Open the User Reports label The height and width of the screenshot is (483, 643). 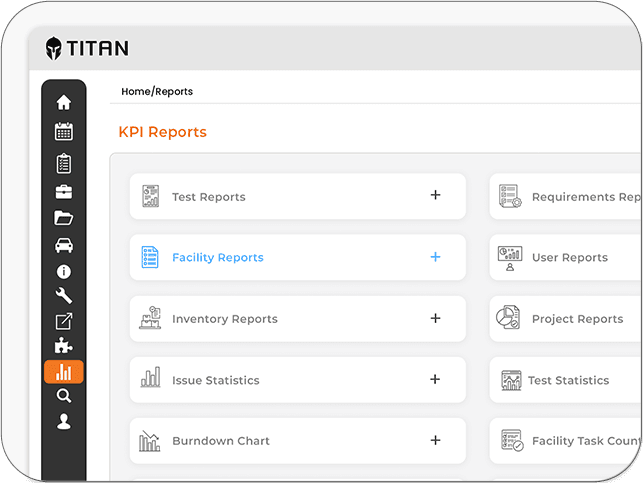[x=570, y=257]
